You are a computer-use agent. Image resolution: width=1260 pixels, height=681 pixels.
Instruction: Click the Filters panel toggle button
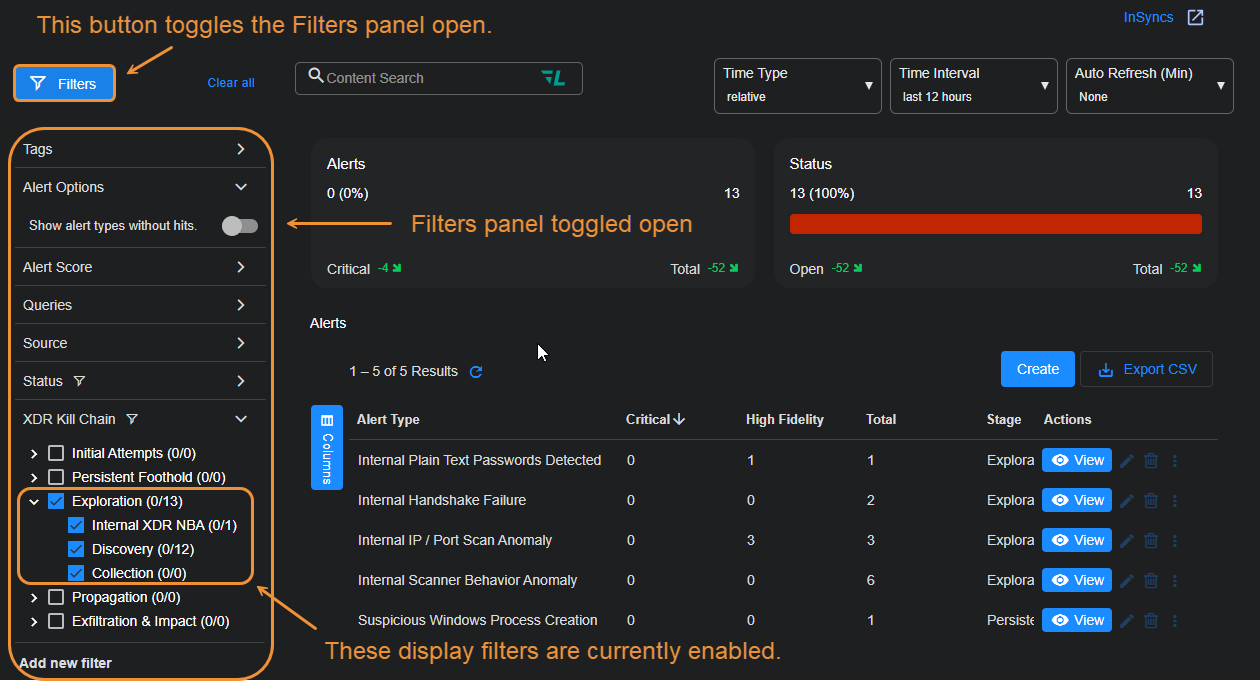pyautogui.click(x=63, y=83)
